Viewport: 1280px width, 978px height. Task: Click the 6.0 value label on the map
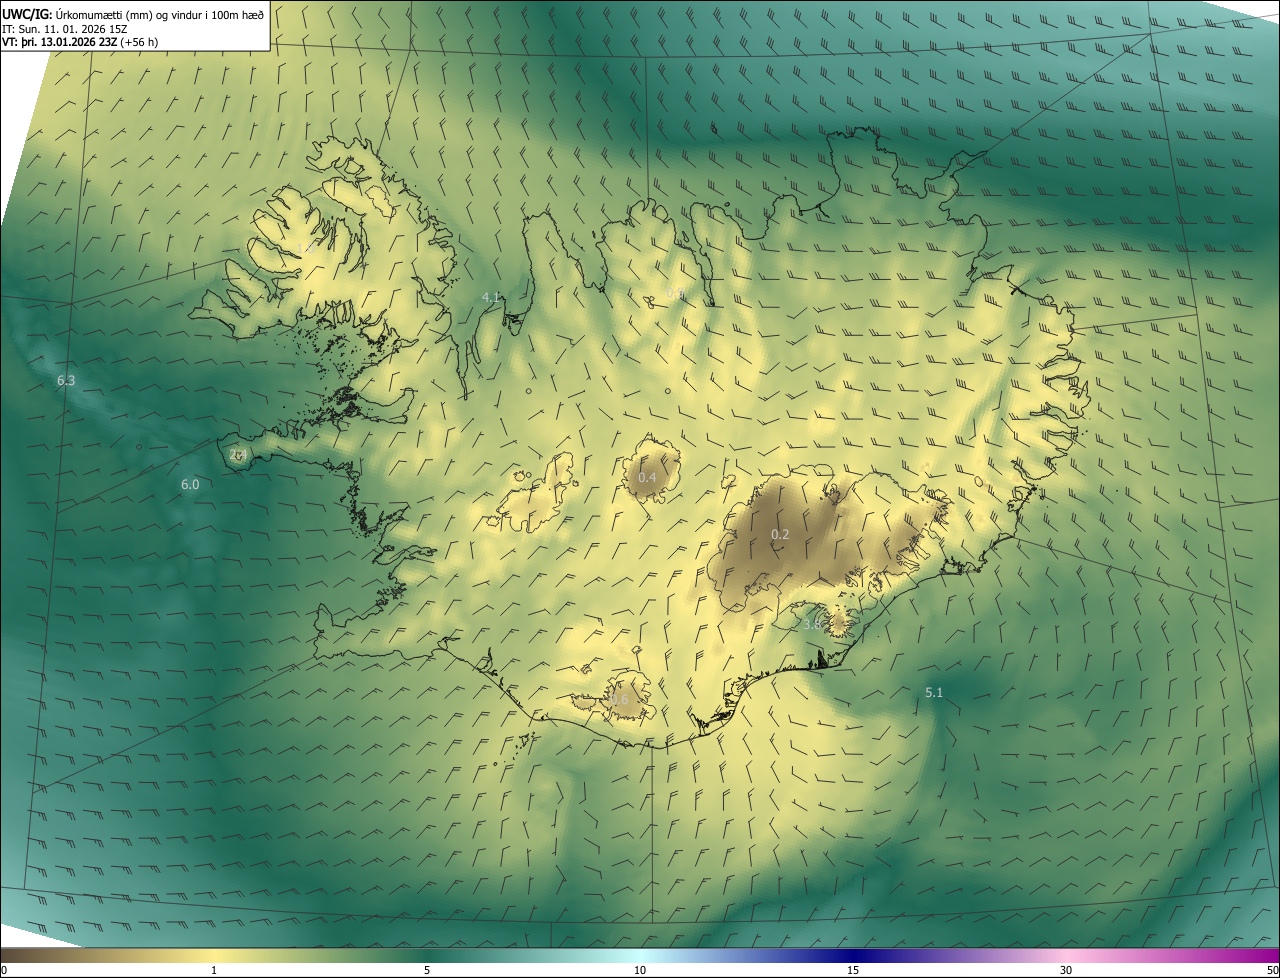190,485
